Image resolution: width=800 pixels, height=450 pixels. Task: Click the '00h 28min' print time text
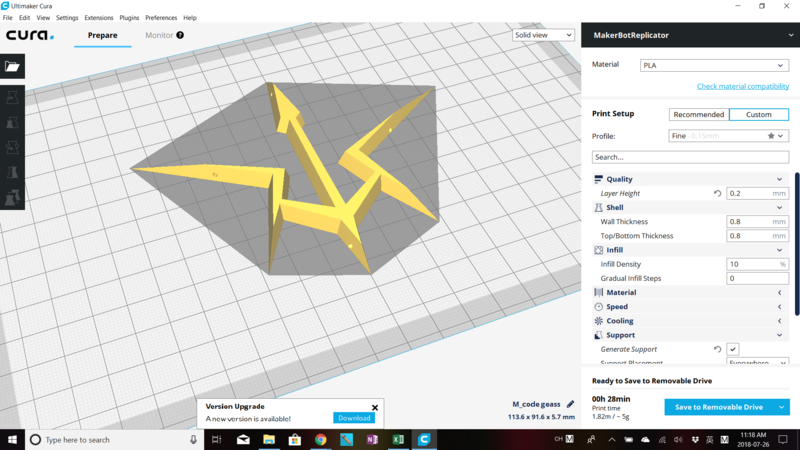(611, 399)
